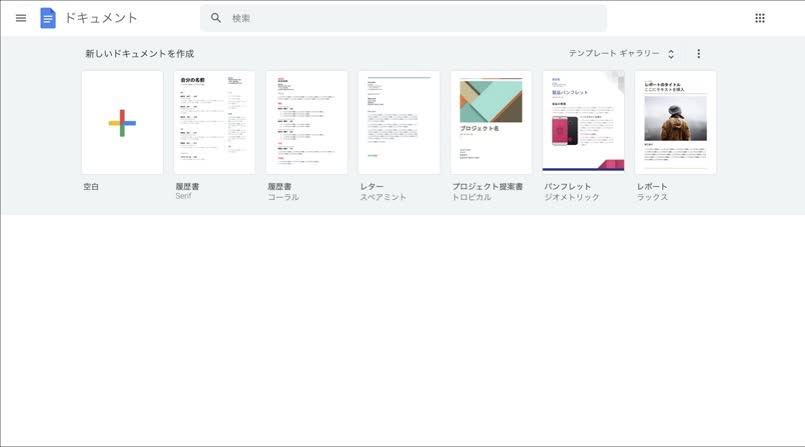
Task: Open the パンフレット ジオメトリック template
Action: (583, 123)
